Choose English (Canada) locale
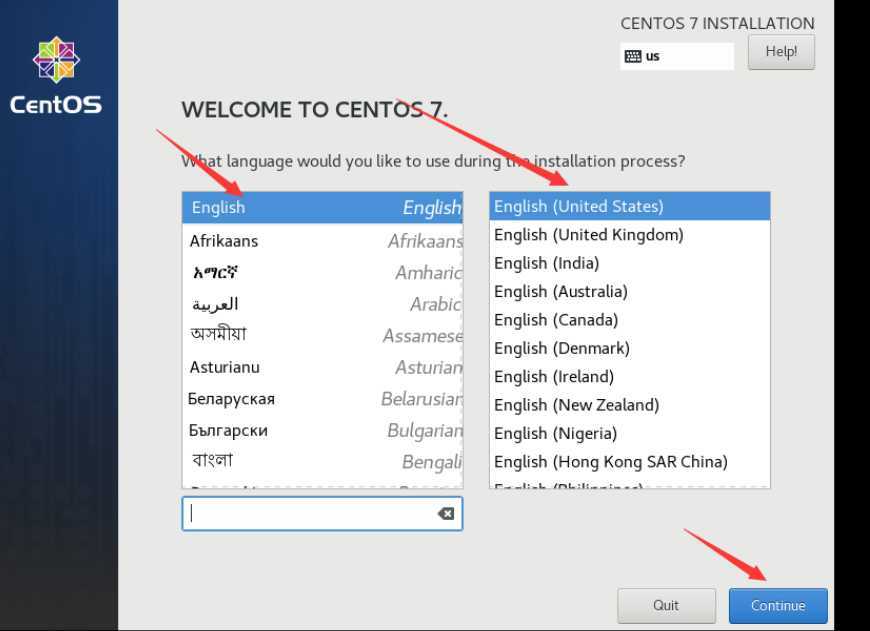The image size is (870, 631). [630, 320]
